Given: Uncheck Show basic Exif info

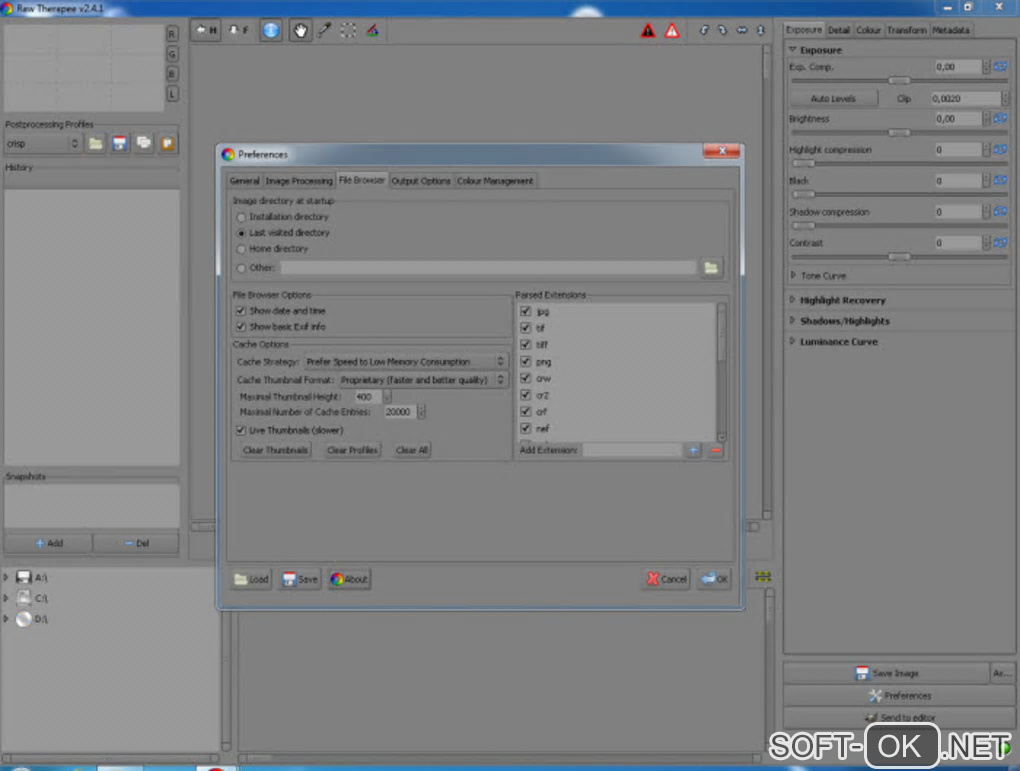Looking at the screenshot, I should [241, 327].
